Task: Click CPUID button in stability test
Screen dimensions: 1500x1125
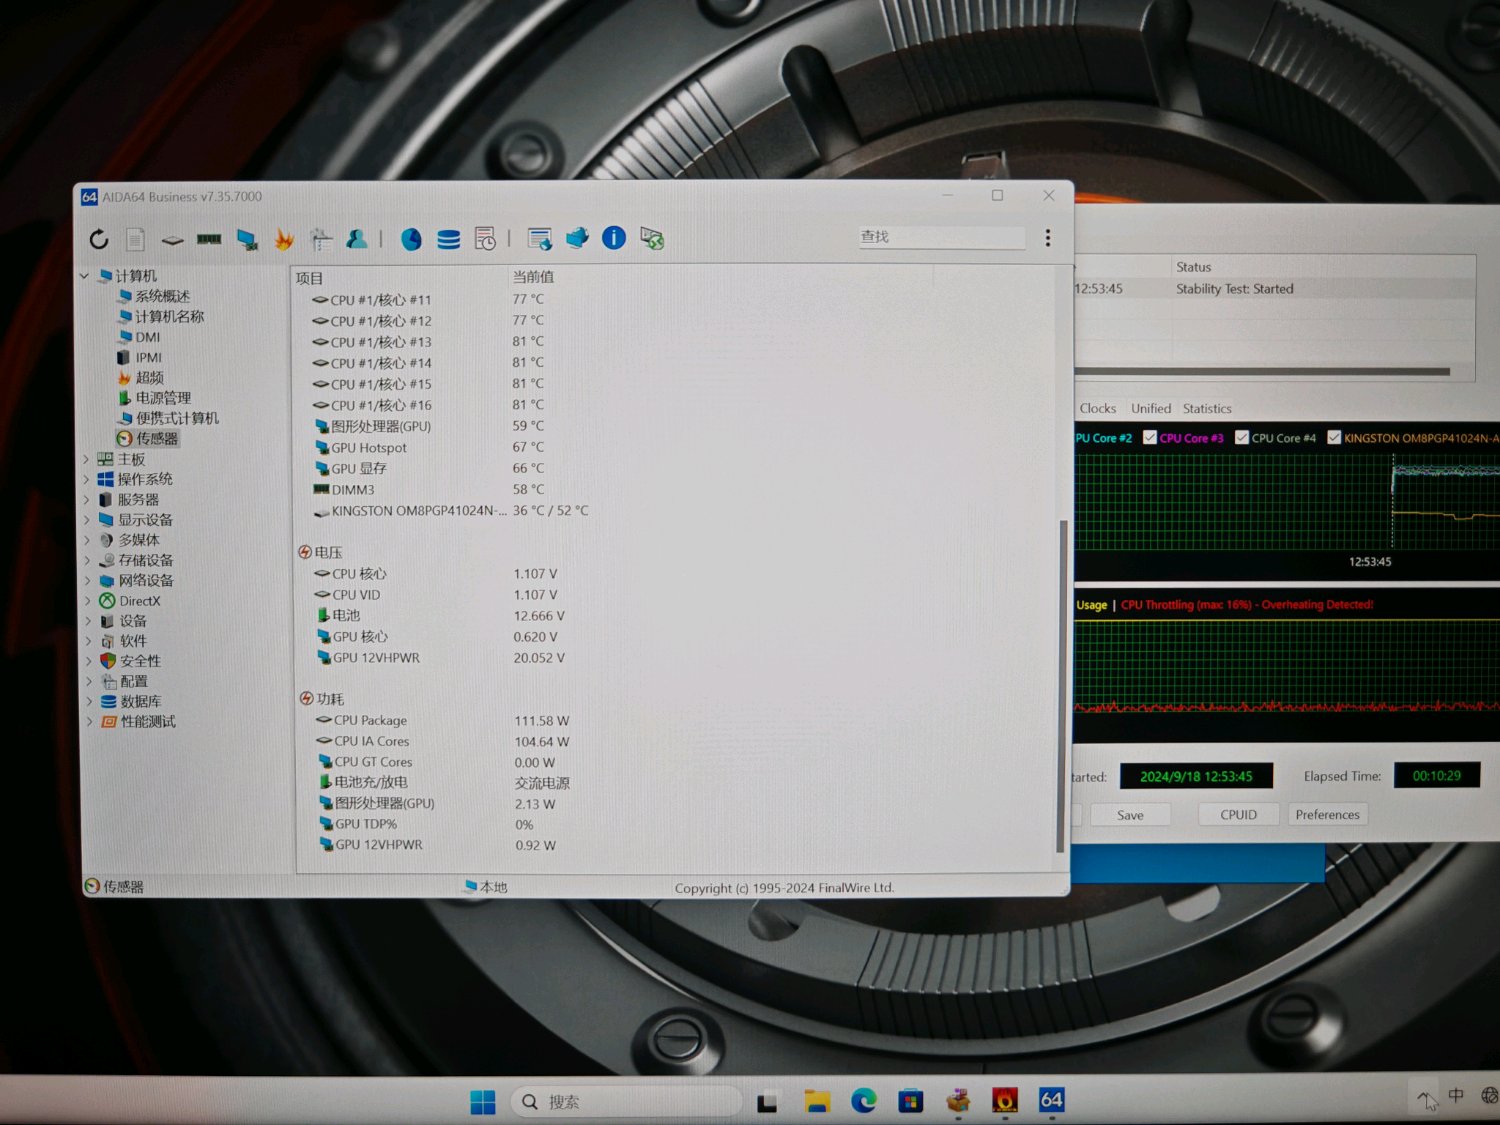Action: click(x=1238, y=814)
